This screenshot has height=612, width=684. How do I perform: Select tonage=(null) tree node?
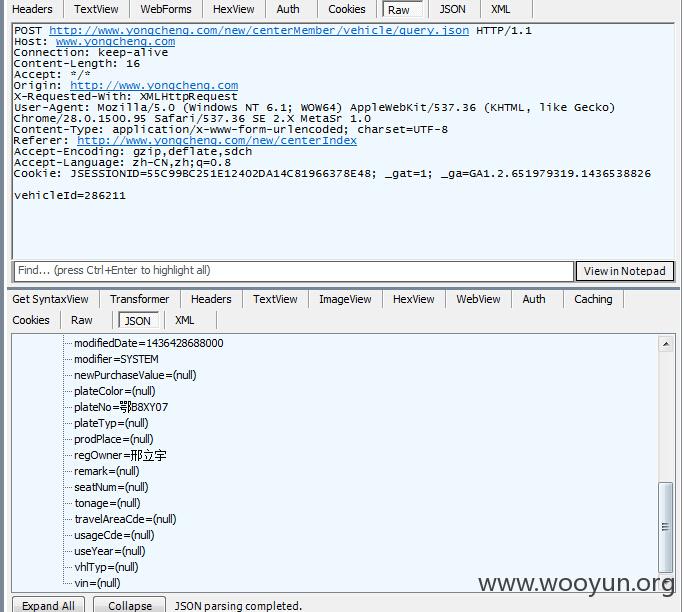107,503
